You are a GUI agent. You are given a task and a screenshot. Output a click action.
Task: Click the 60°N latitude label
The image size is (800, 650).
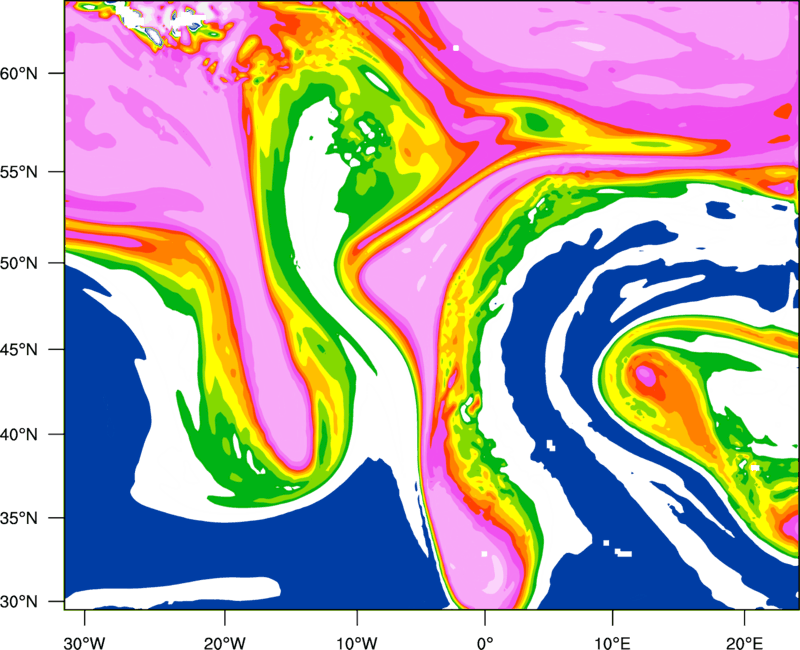pyautogui.click(x=19, y=73)
